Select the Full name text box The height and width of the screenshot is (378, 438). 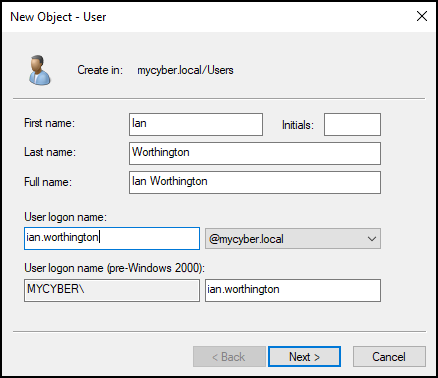tap(255, 182)
